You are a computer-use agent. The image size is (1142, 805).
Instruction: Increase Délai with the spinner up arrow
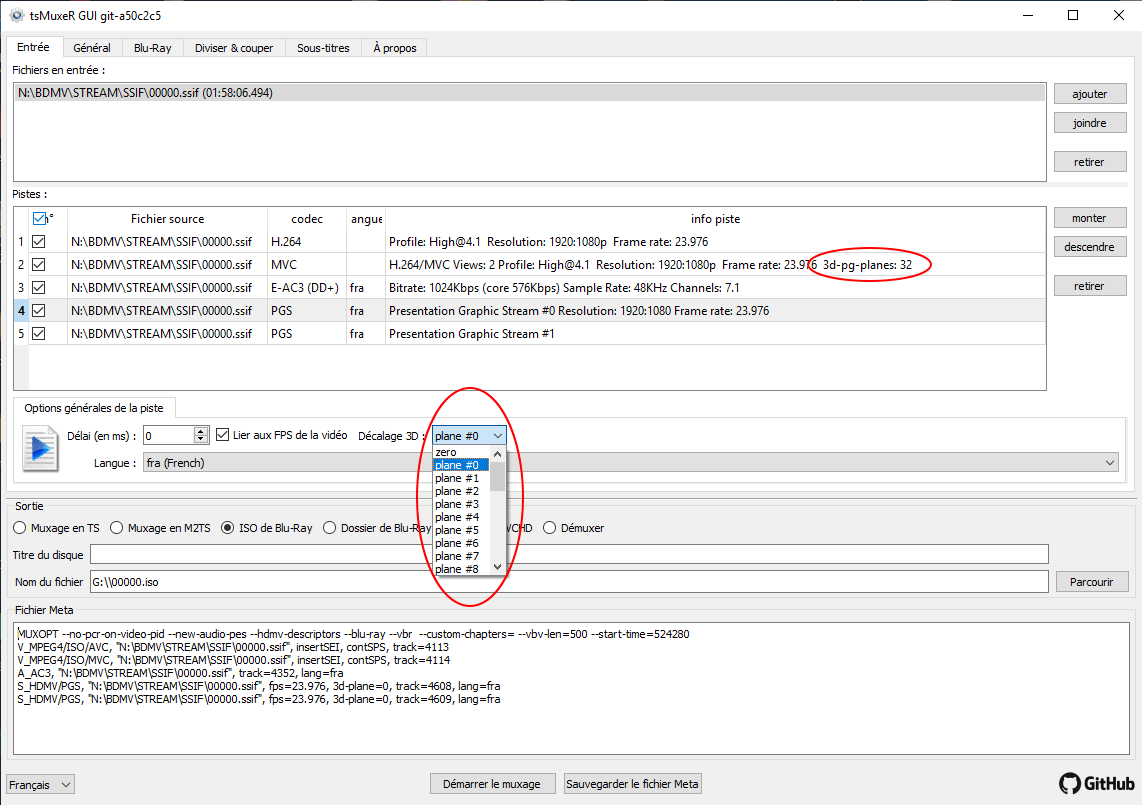tap(201, 431)
